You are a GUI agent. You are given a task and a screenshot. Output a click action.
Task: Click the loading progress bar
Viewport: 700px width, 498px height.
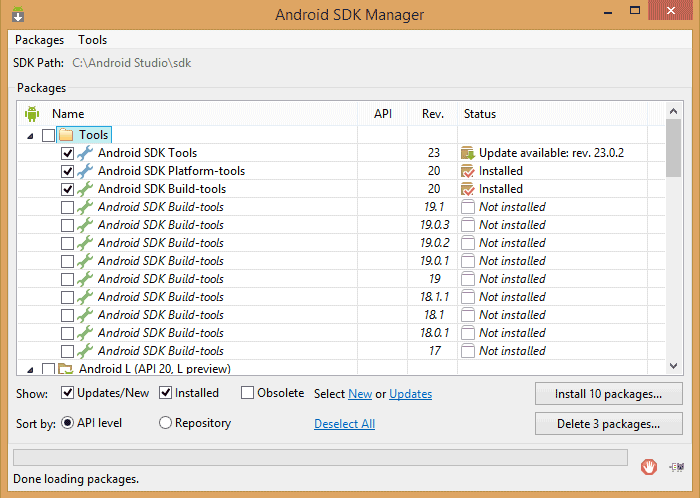321,458
